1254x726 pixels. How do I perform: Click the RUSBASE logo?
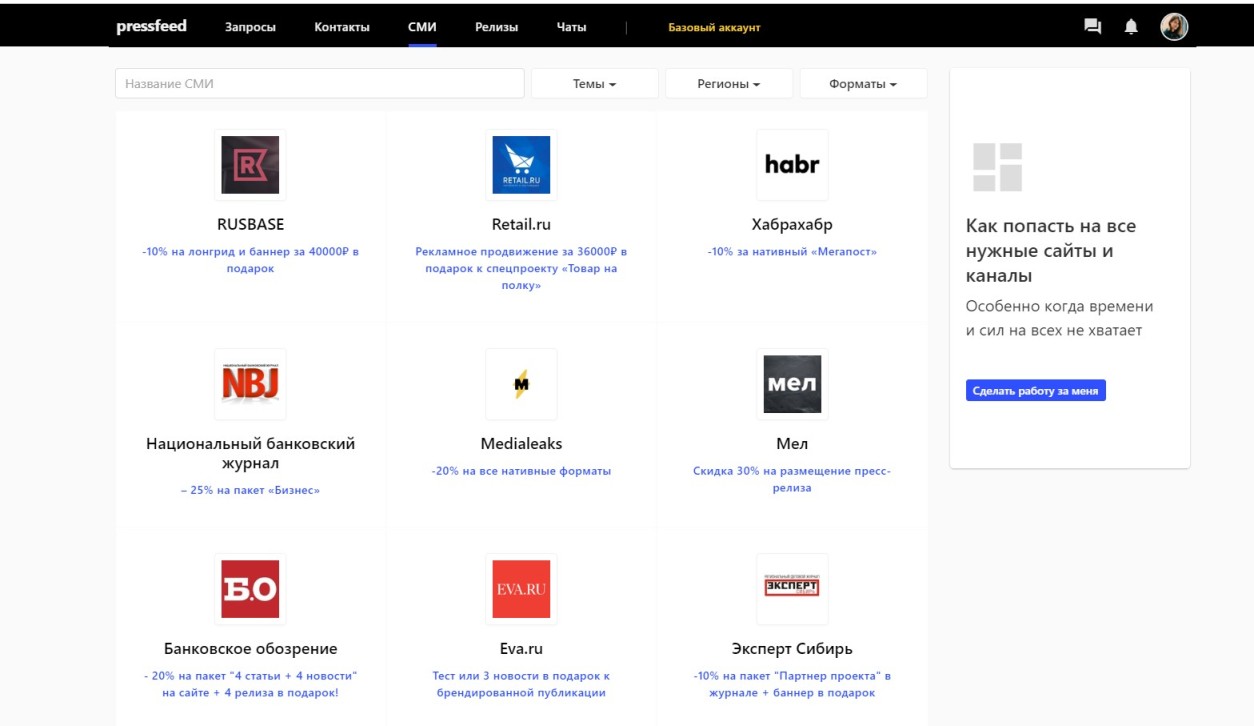(x=250, y=165)
